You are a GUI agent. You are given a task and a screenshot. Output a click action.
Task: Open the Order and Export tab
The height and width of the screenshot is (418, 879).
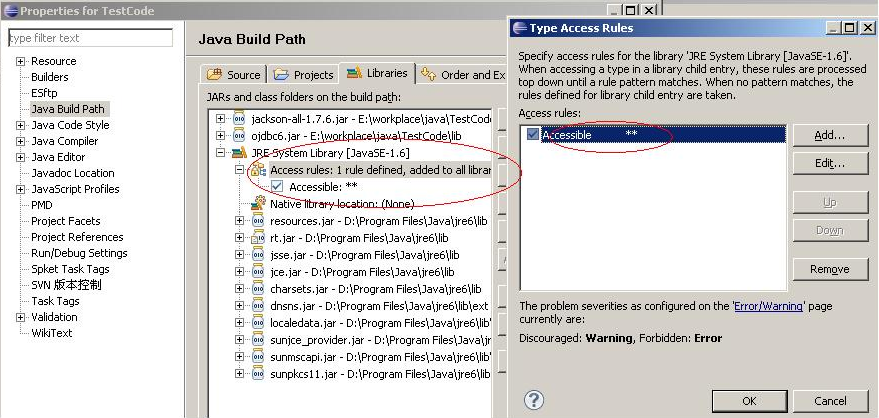pyautogui.click(x=462, y=75)
